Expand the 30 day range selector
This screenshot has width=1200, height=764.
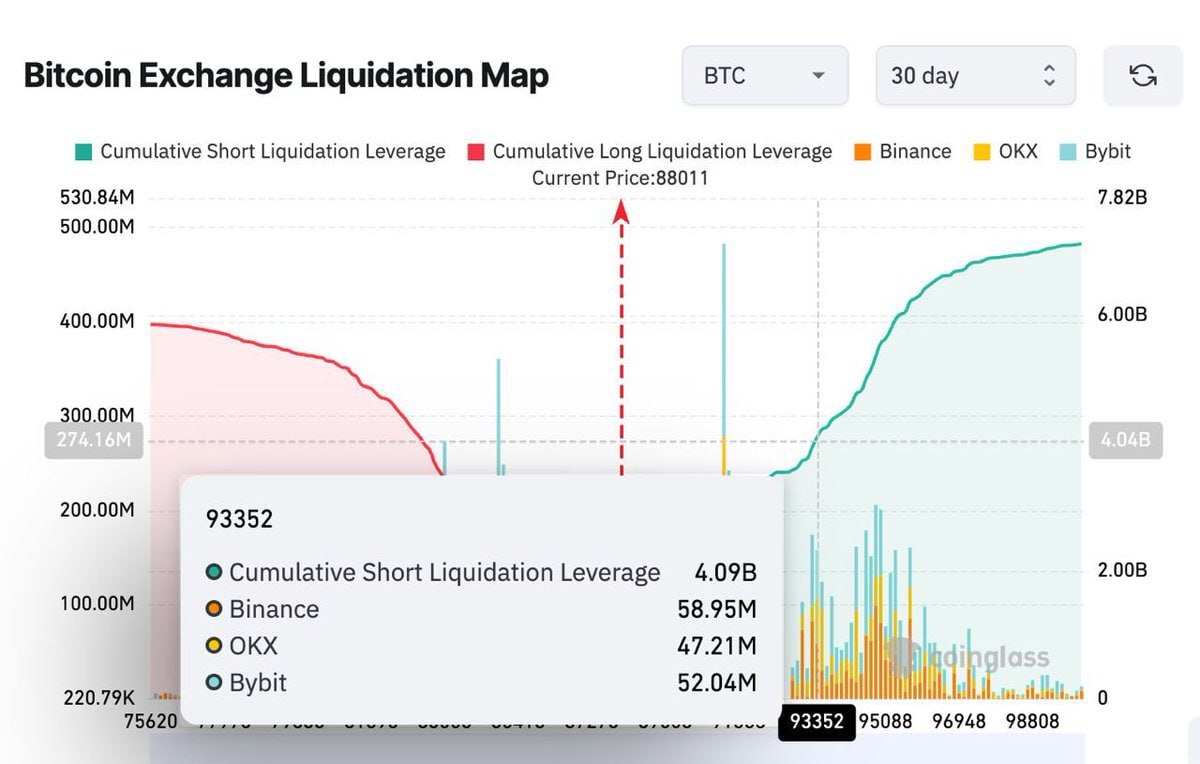click(x=974, y=76)
